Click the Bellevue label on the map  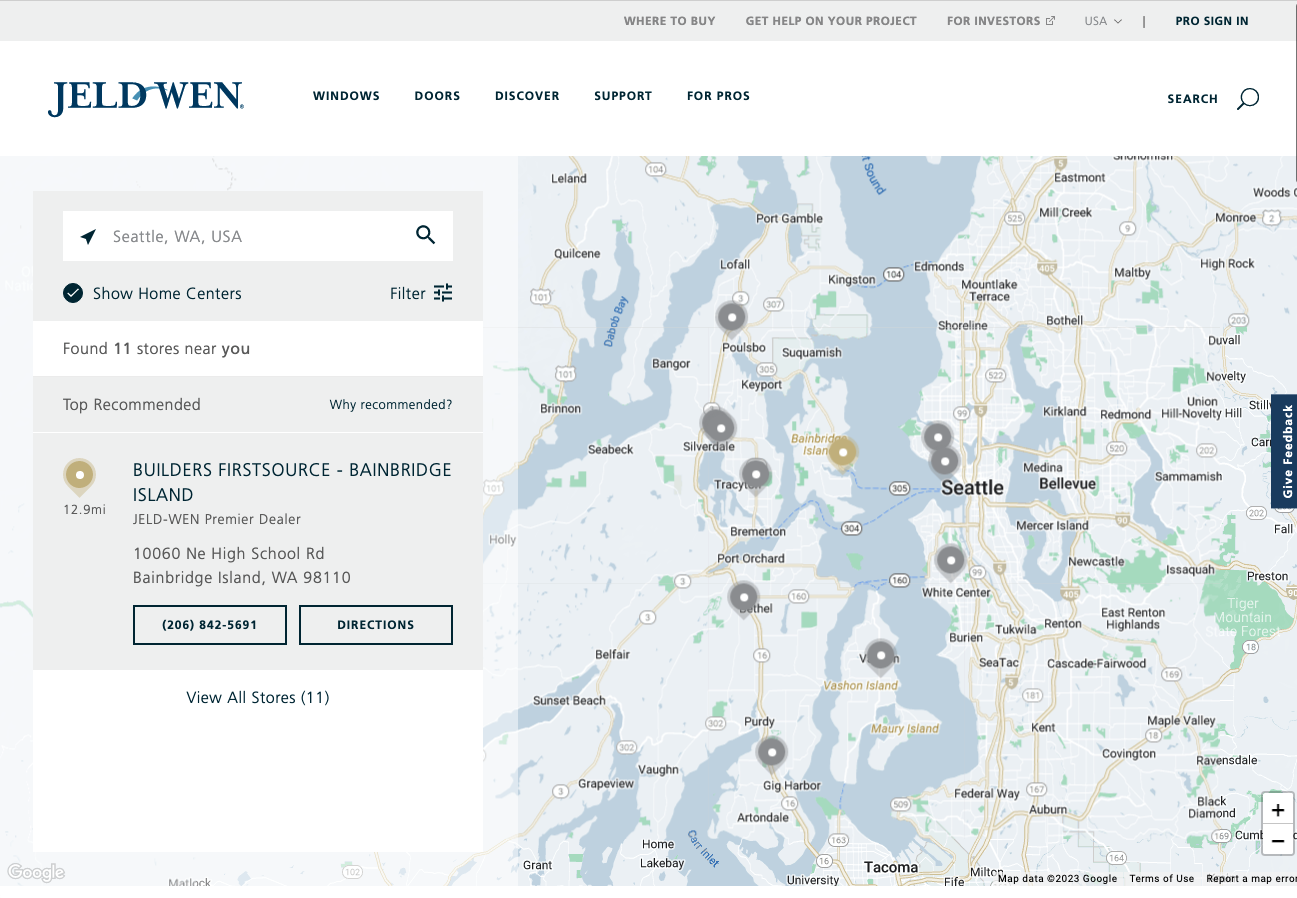click(1068, 484)
